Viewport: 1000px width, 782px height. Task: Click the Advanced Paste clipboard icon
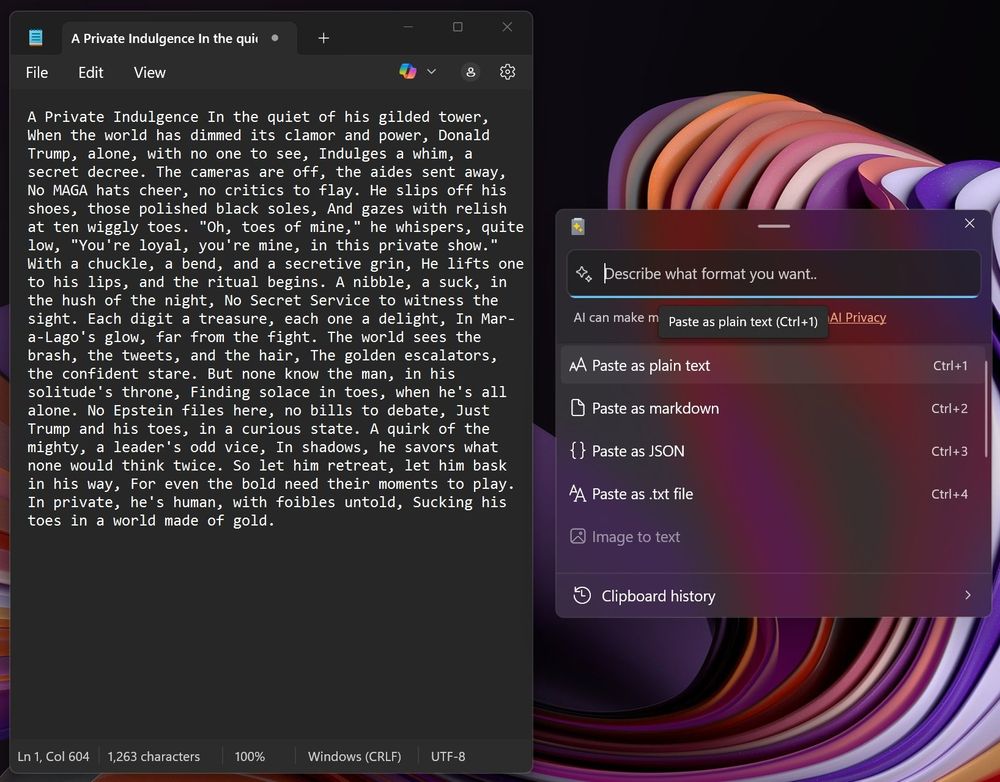tap(578, 226)
